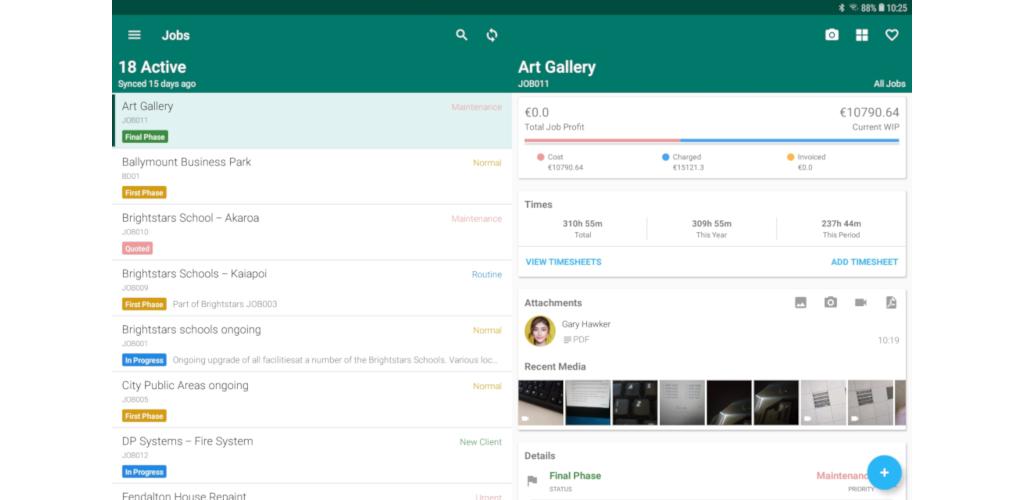Image resolution: width=1024 pixels, height=500 pixels.
Task: Tap the 10:25 clock in status bar
Action: click(897, 8)
